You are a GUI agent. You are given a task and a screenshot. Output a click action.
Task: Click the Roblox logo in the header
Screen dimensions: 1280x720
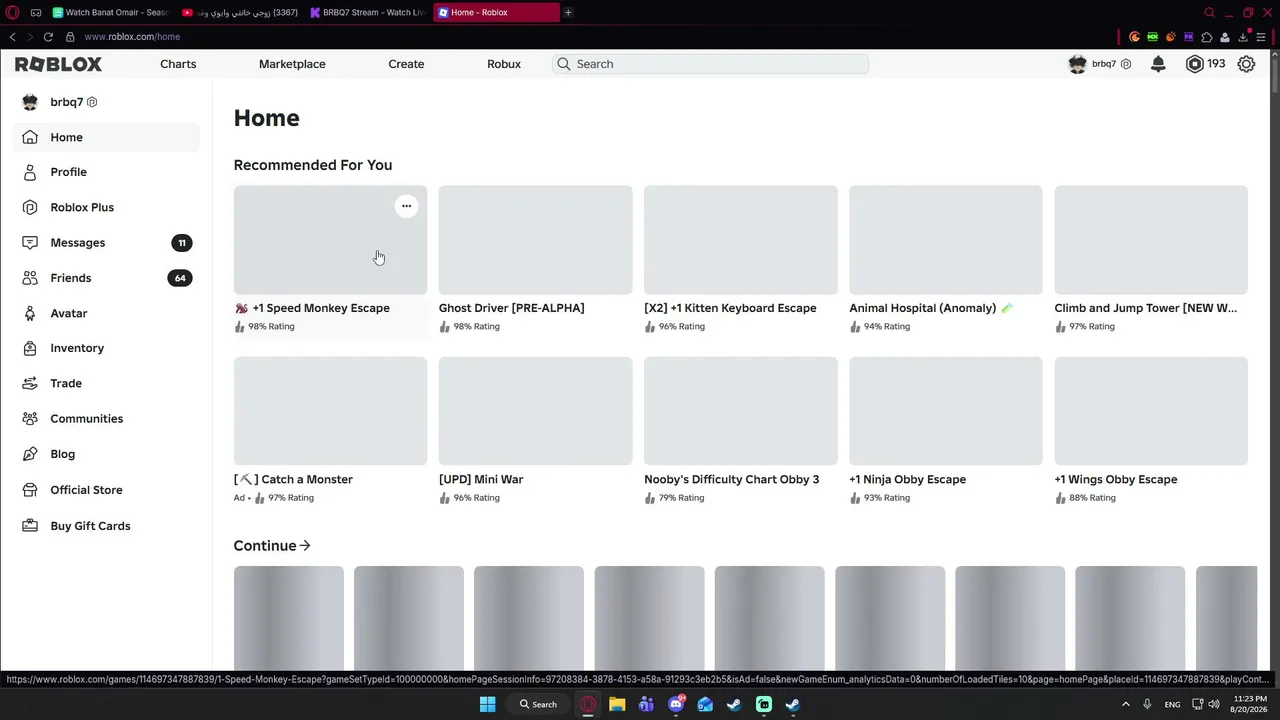click(58, 64)
